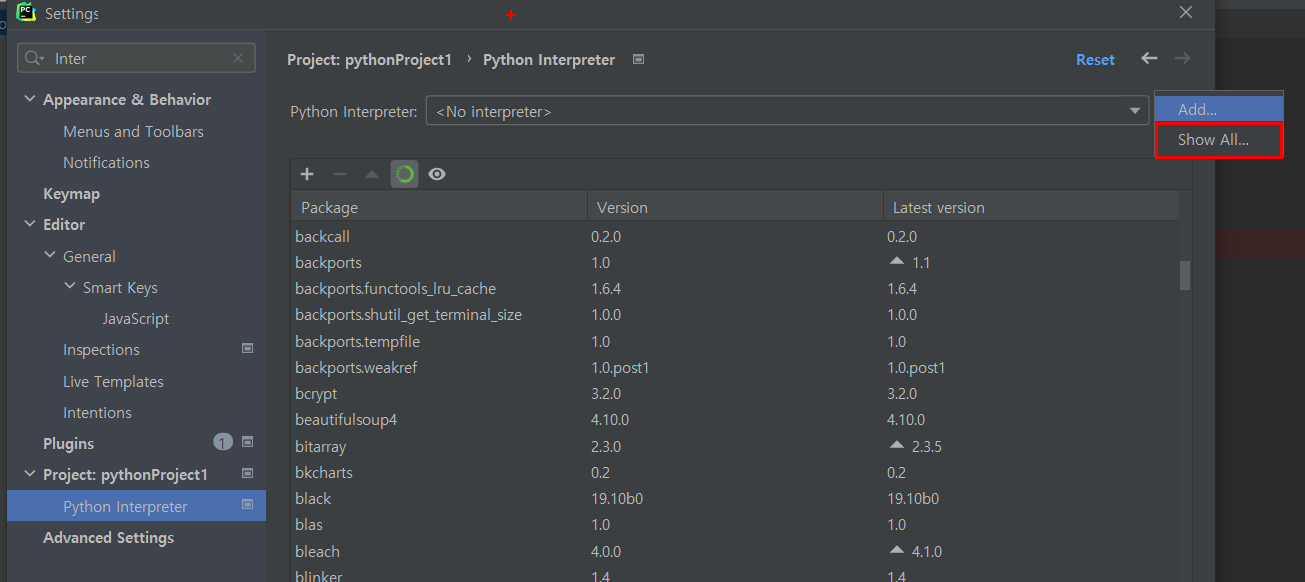Click the upgrade package arrow icon
1305x582 pixels.
tap(372, 174)
